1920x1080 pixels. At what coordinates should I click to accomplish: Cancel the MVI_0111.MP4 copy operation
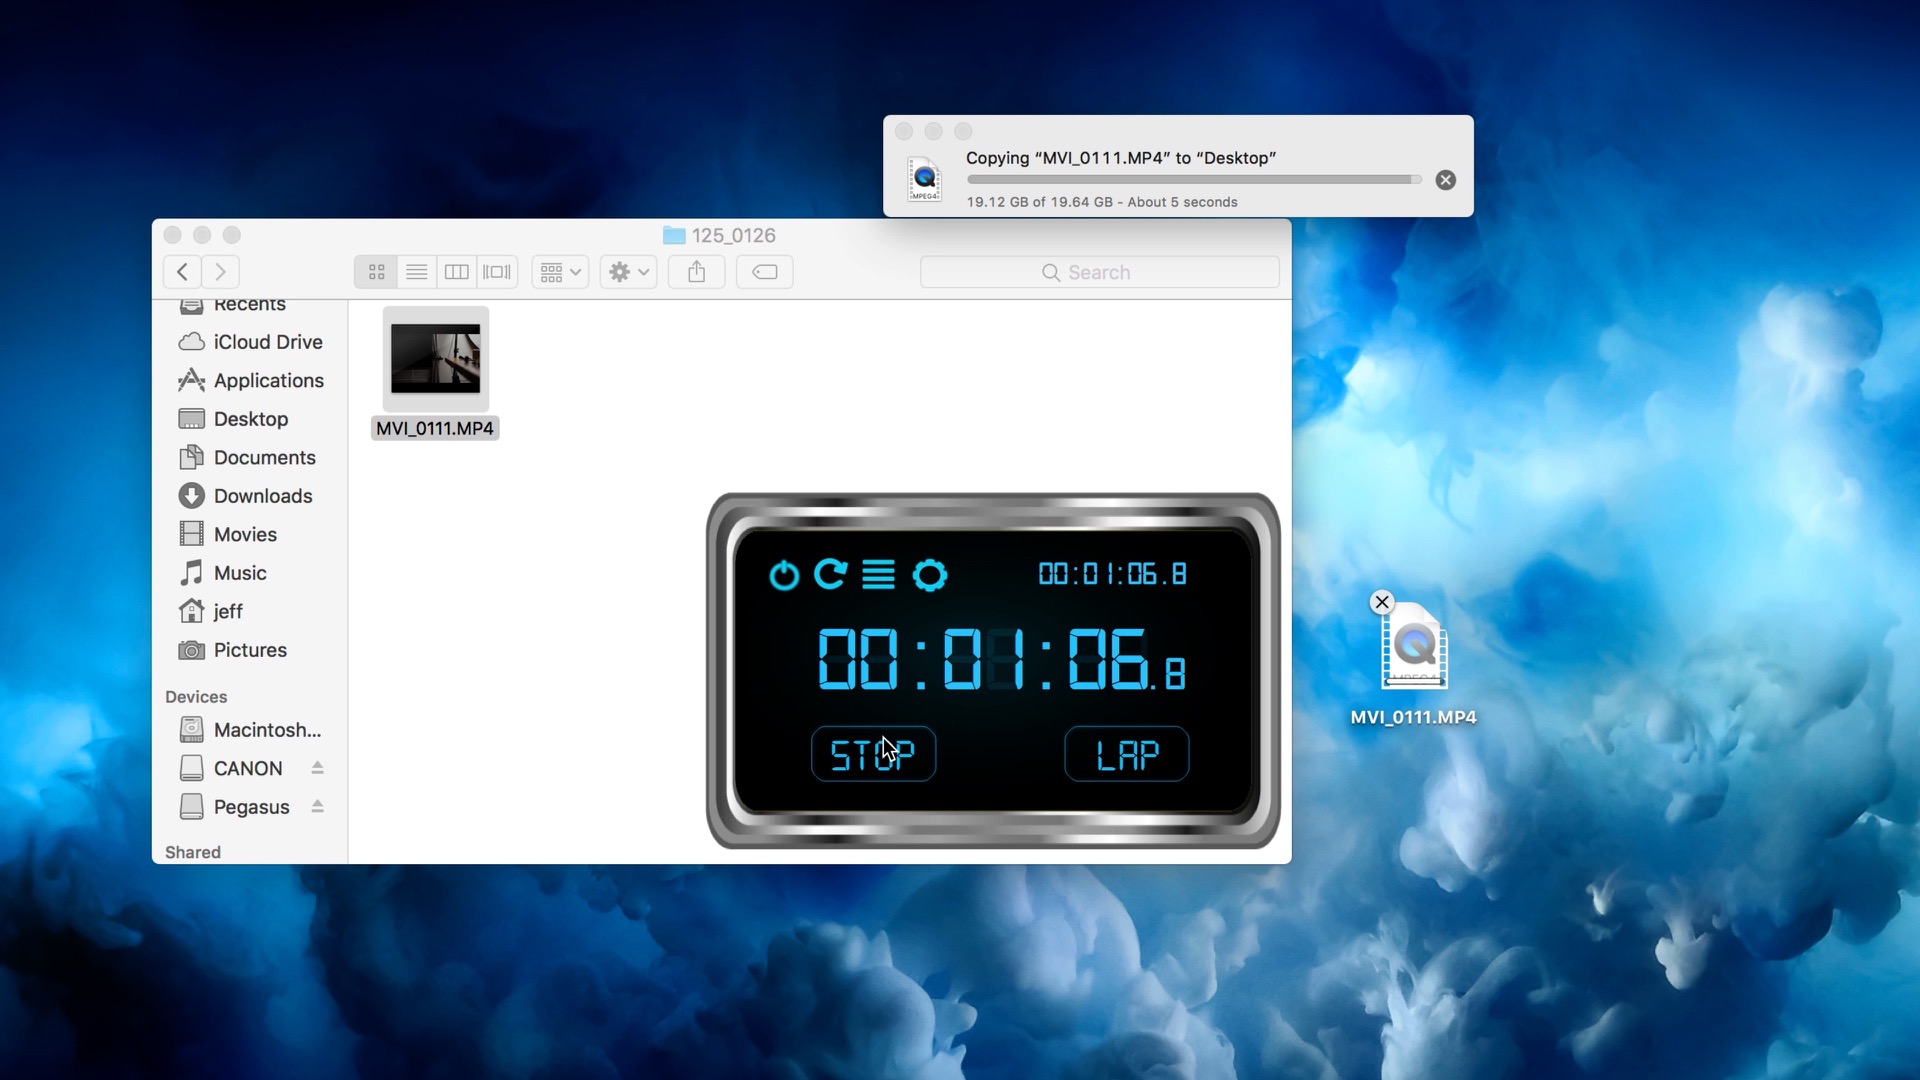coord(1445,180)
